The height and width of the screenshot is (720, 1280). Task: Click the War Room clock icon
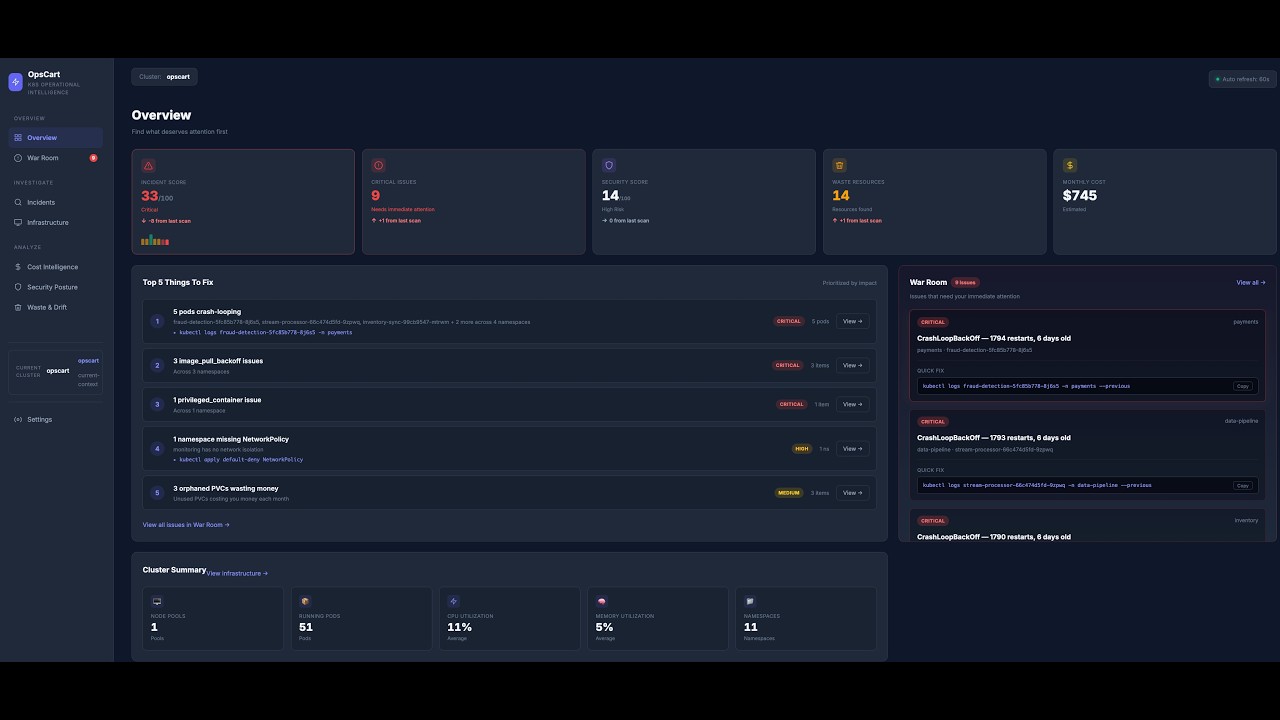pos(18,158)
